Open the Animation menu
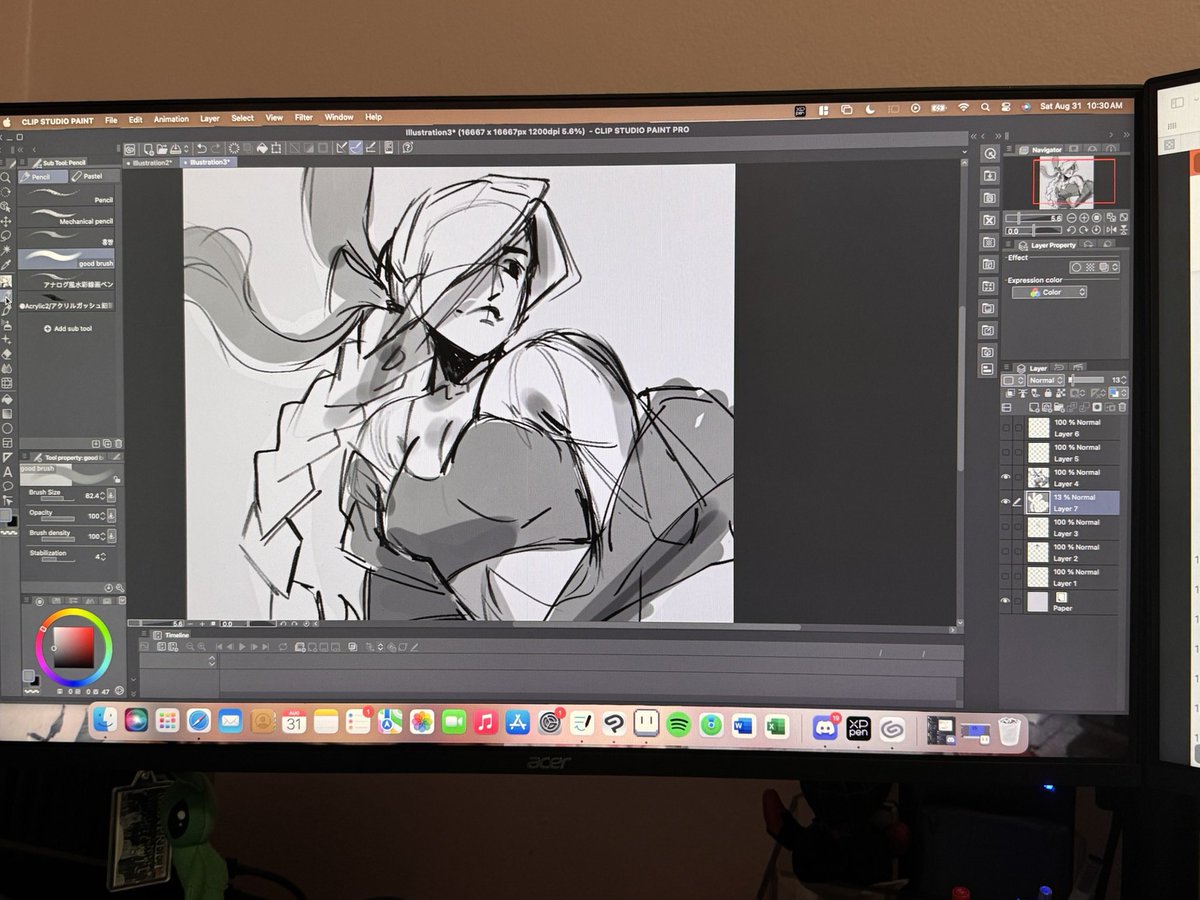Image resolution: width=1200 pixels, height=900 pixels. (171, 119)
